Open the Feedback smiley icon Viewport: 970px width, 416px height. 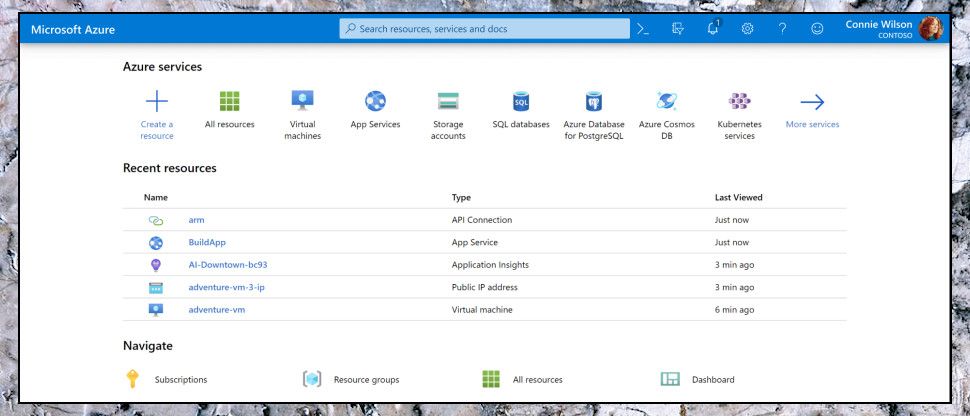pyautogui.click(x=817, y=28)
